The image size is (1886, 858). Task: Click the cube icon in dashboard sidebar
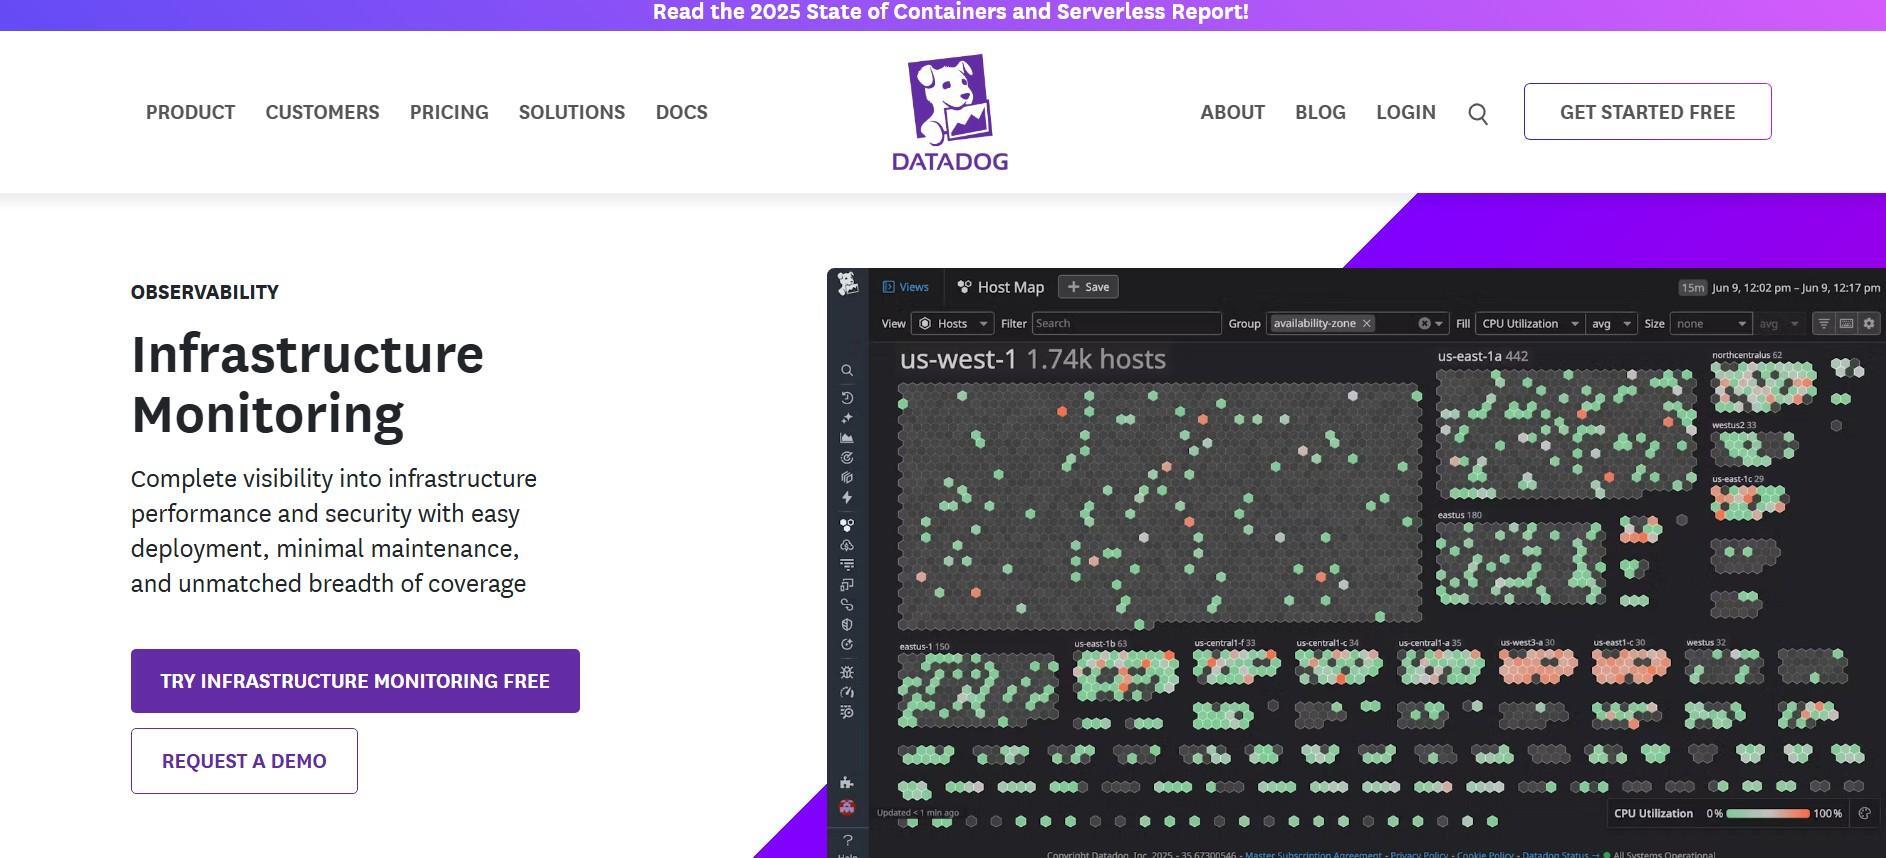click(x=847, y=478)
